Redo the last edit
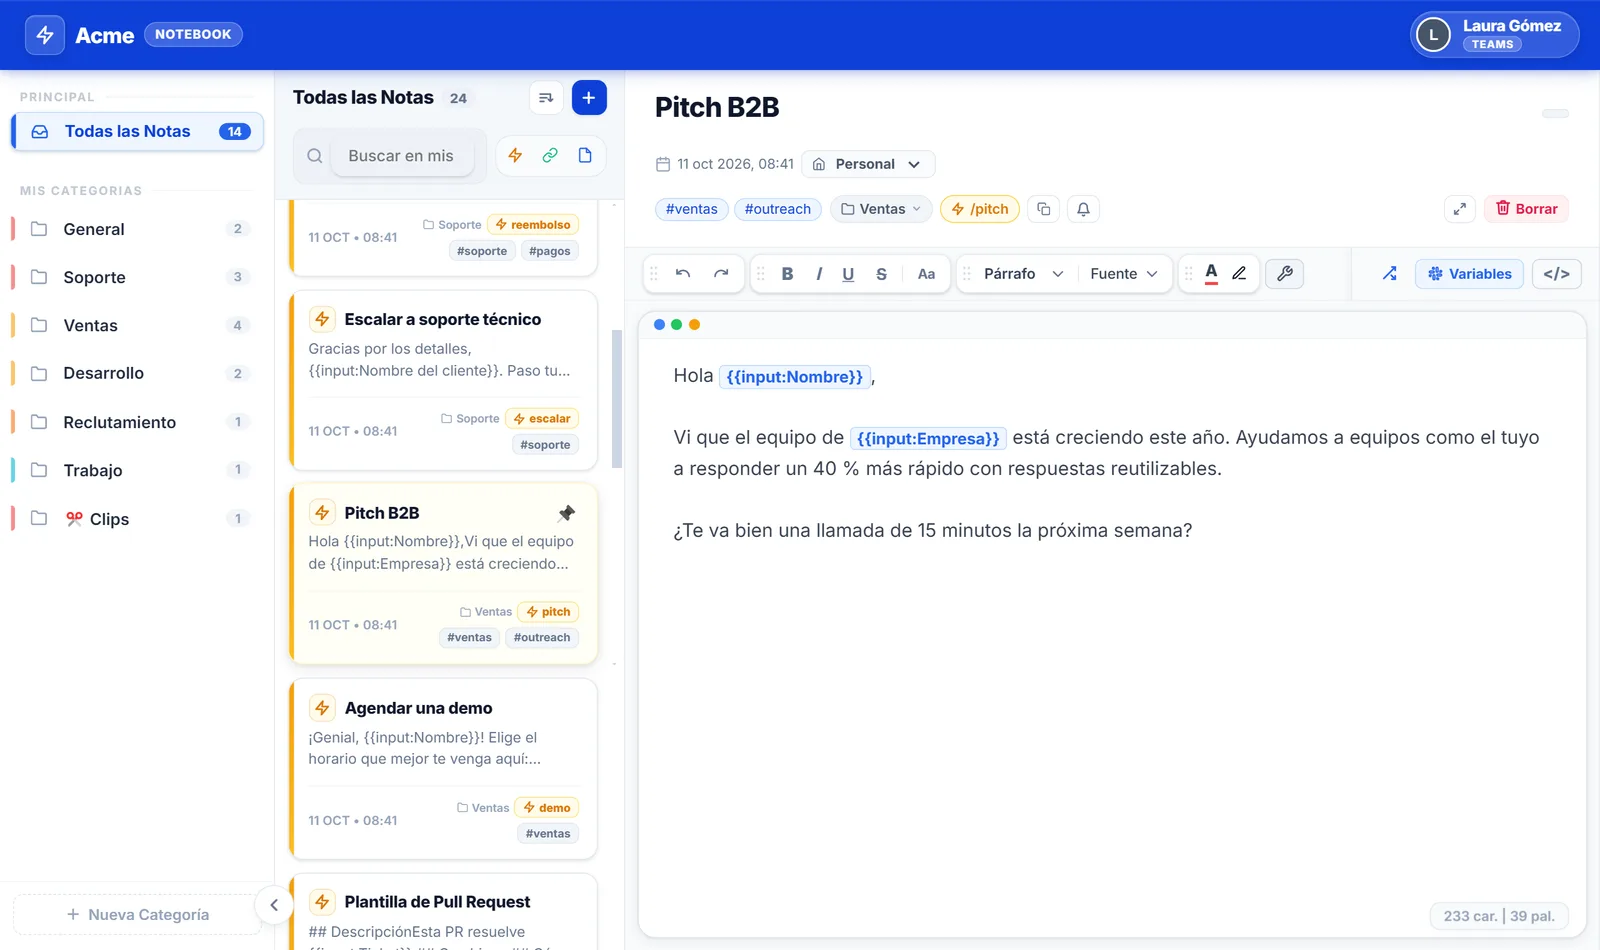 (x=721, y=274)
